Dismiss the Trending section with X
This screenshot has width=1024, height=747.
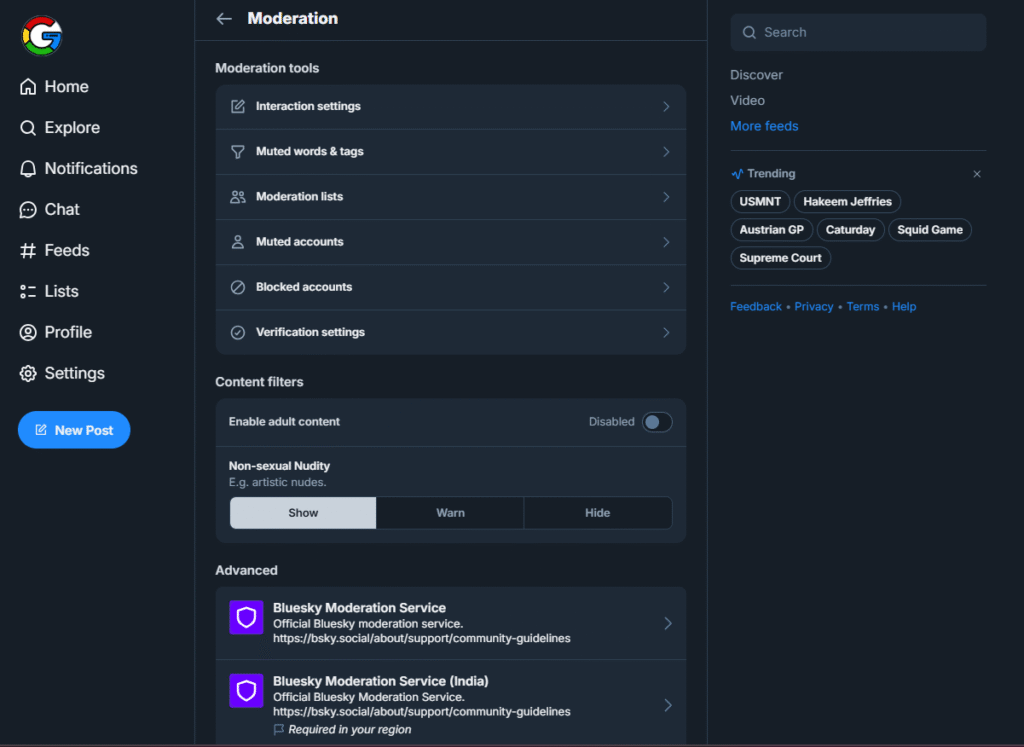(x=977, y=174)
